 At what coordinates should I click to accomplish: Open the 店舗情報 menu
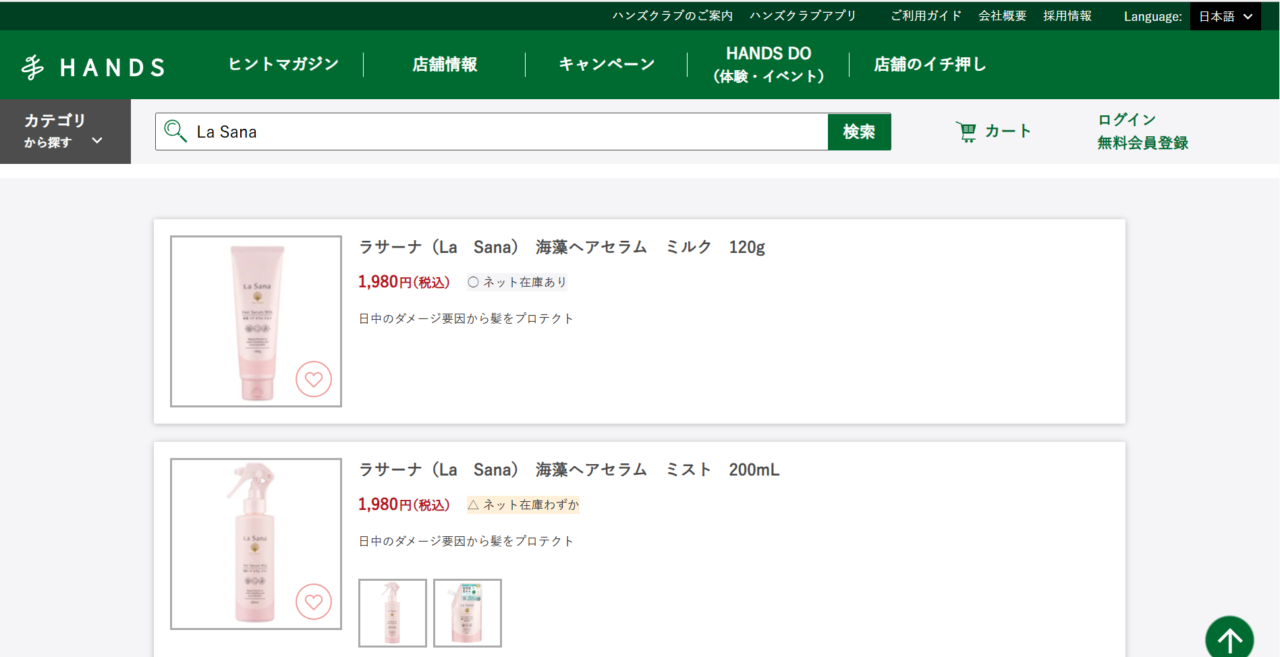click(445, 64)
